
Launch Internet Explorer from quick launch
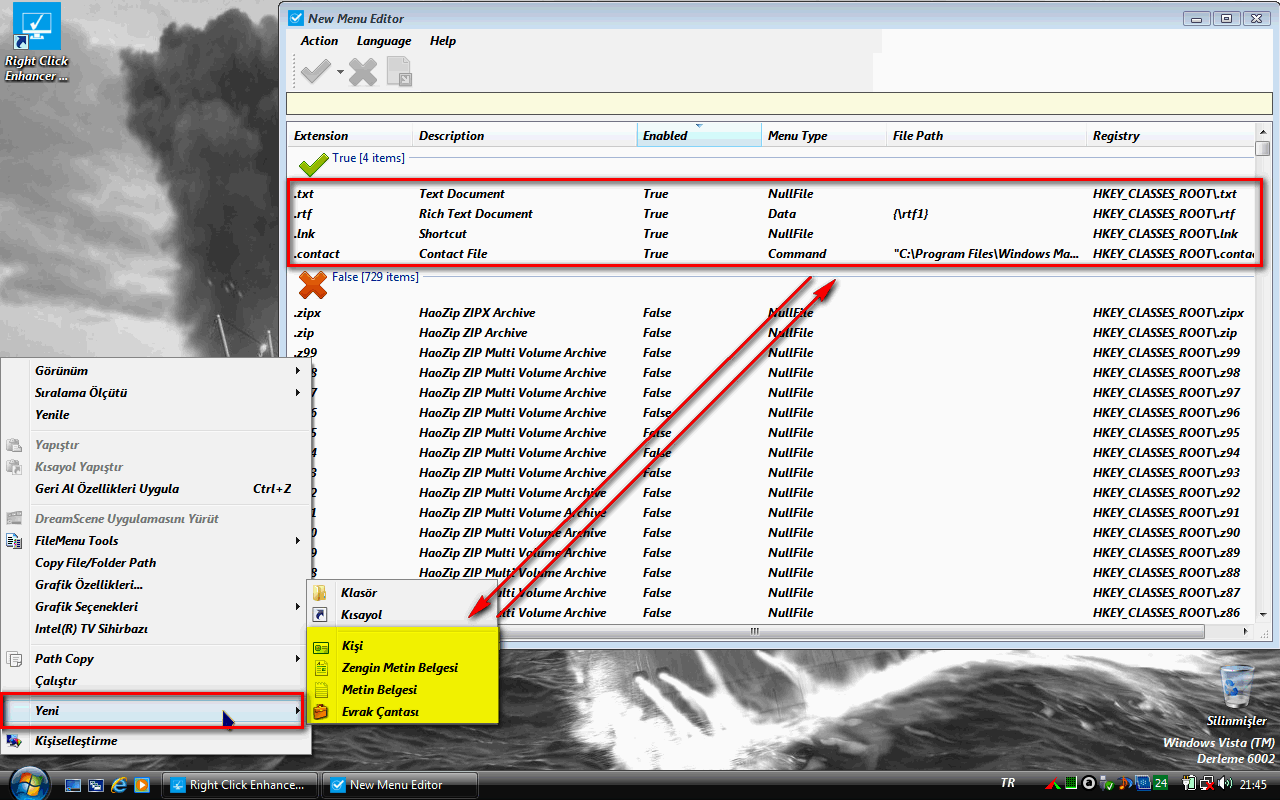119,785
